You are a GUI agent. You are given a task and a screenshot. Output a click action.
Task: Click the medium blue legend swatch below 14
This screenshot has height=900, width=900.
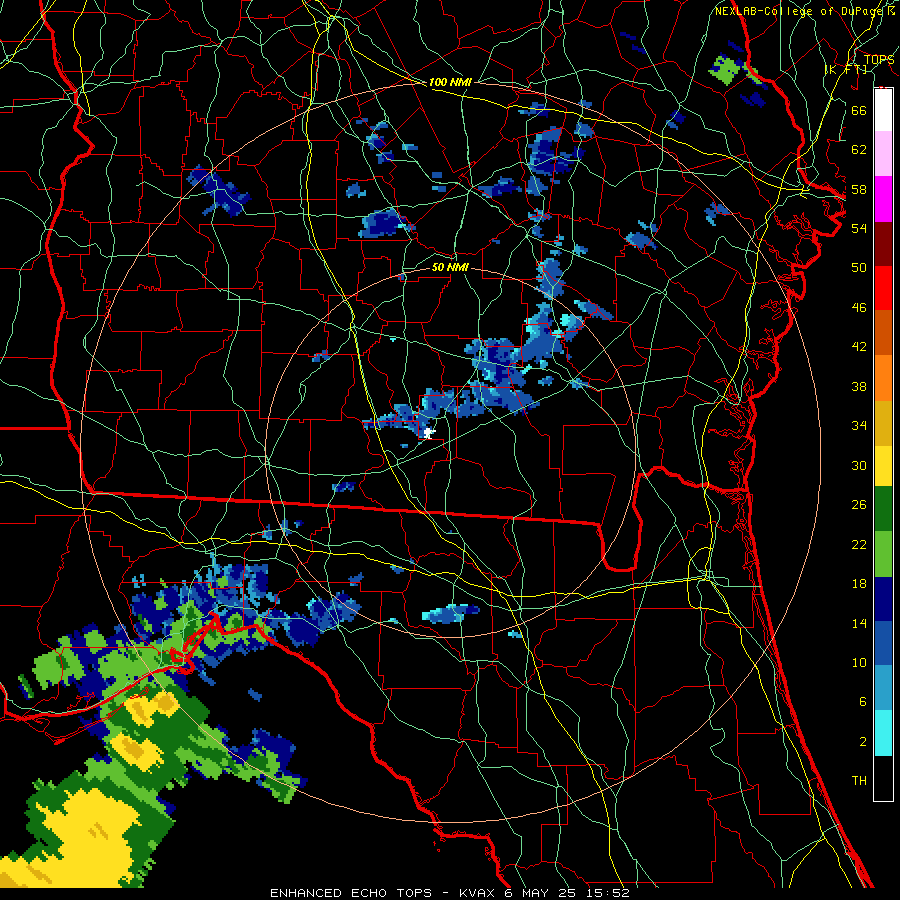tap(883, 643)
